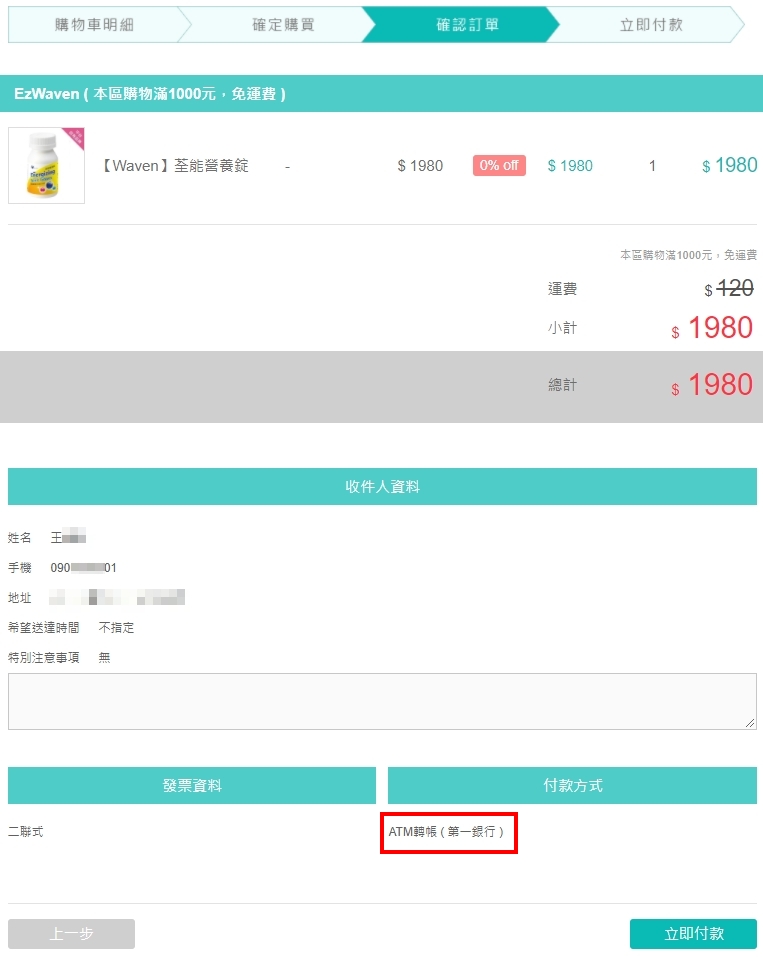Click the 確認訂單 active step
763x957 pixels.
(x=468, y=24)
